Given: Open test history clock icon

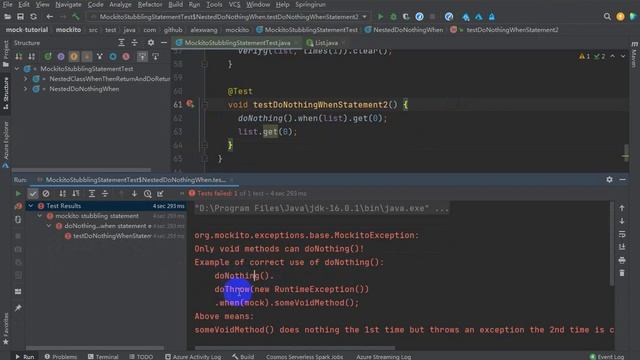Looking at the screenshot, I should click(148, 193).
